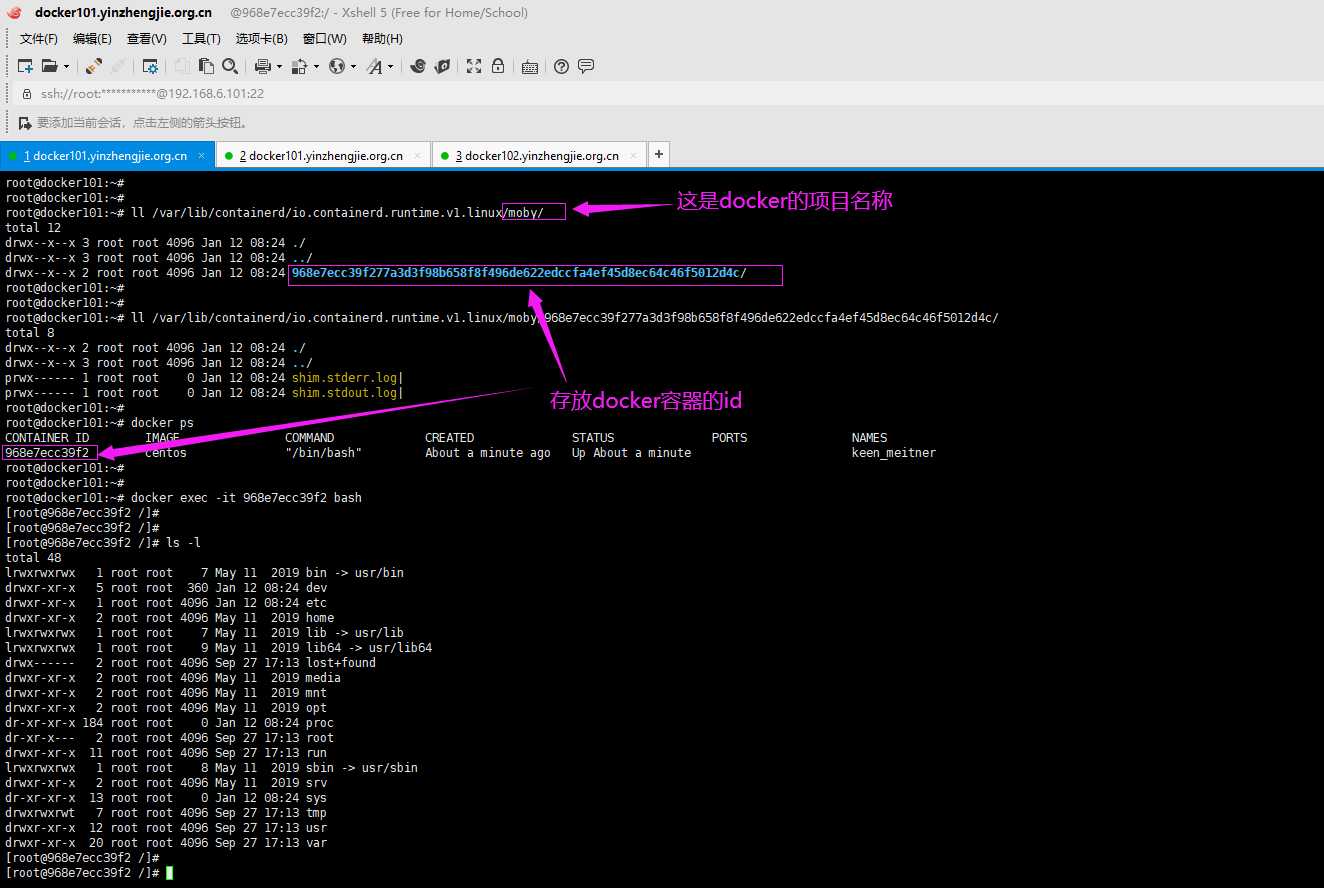This screenshot has width=1324, height=888.
Task: Click the font letter A icon
Action: coord(374,66)
